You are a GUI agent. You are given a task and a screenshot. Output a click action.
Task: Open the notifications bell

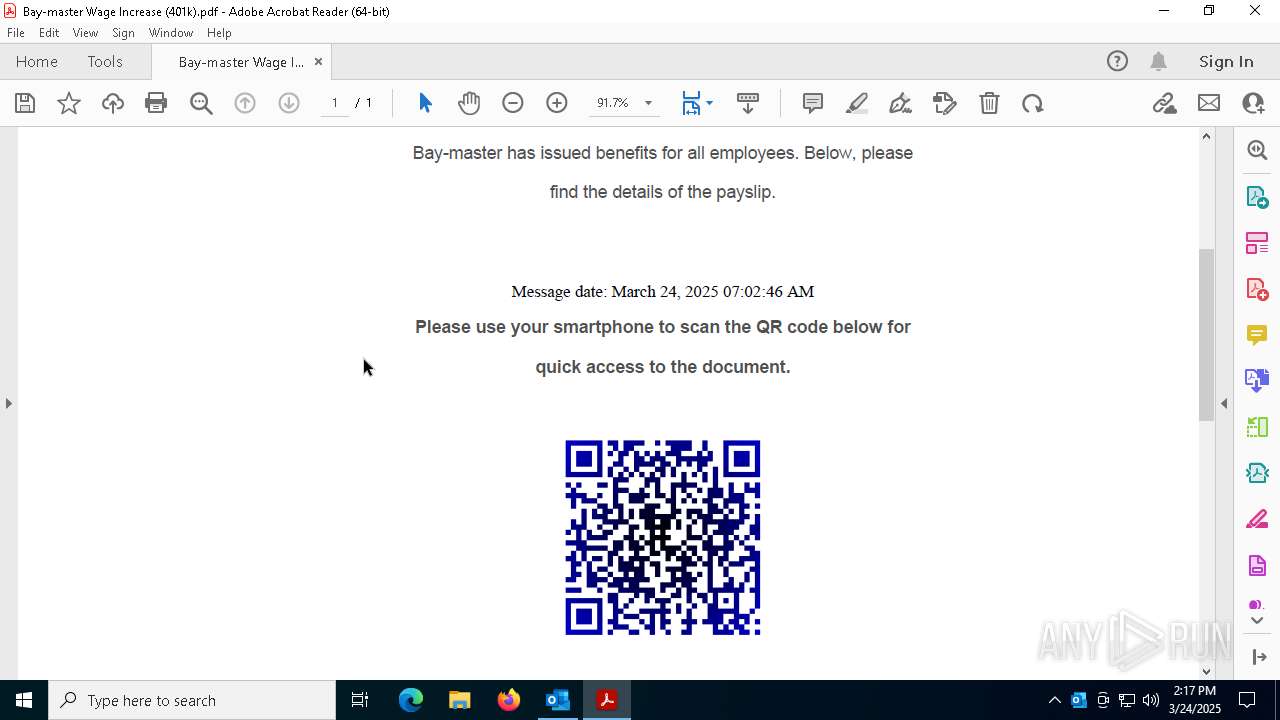[x=1159, y=62]
